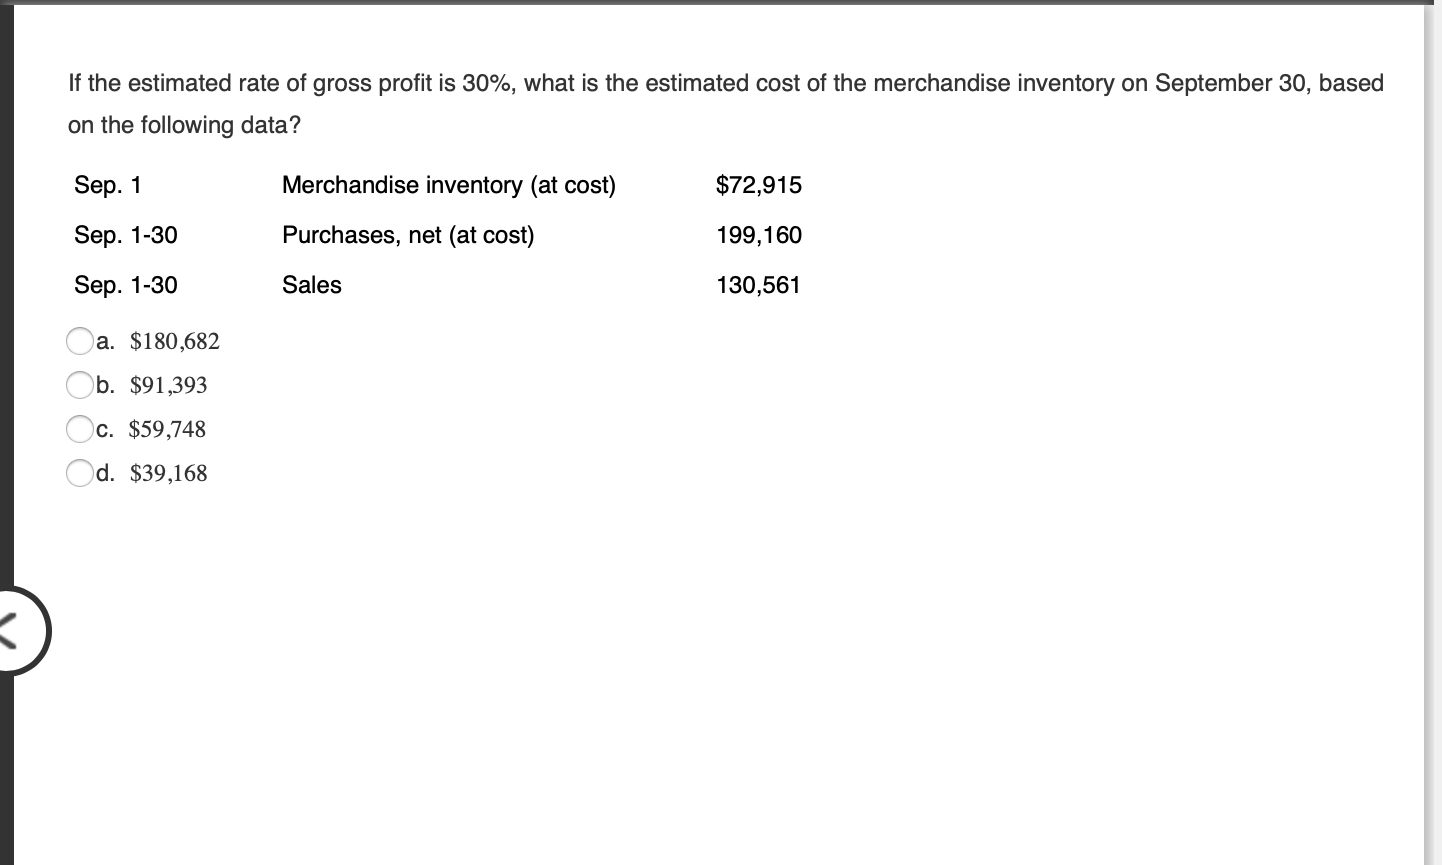Select radio button for answer a
Screen dimensions: 1442x865
pyautogui.click(x=79, y=342)
